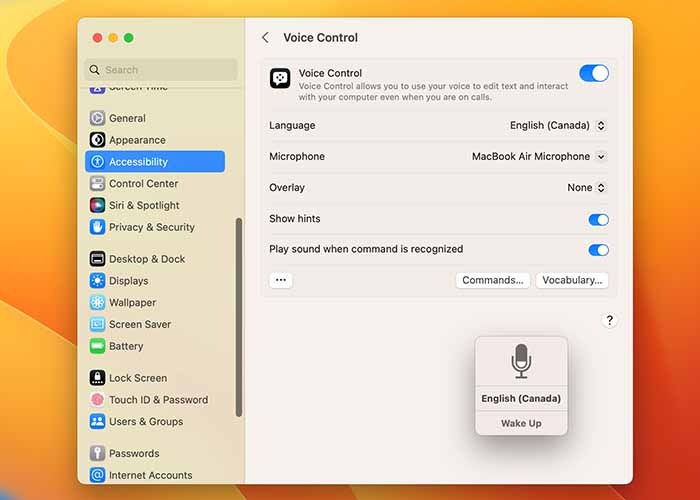This screenshot has height=500, width=700.
Task: Open the Language English (Canada) dropdown
Action: tap(558, 125)
